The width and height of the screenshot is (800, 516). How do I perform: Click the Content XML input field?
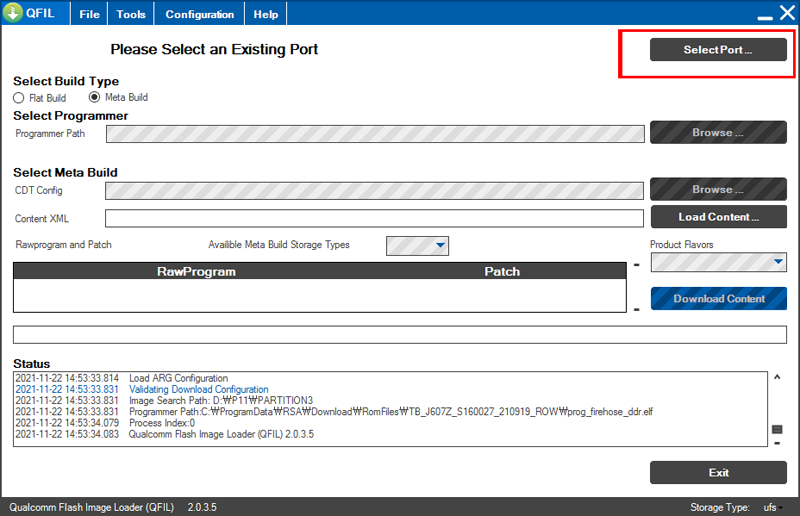click(x=374, y=218)
